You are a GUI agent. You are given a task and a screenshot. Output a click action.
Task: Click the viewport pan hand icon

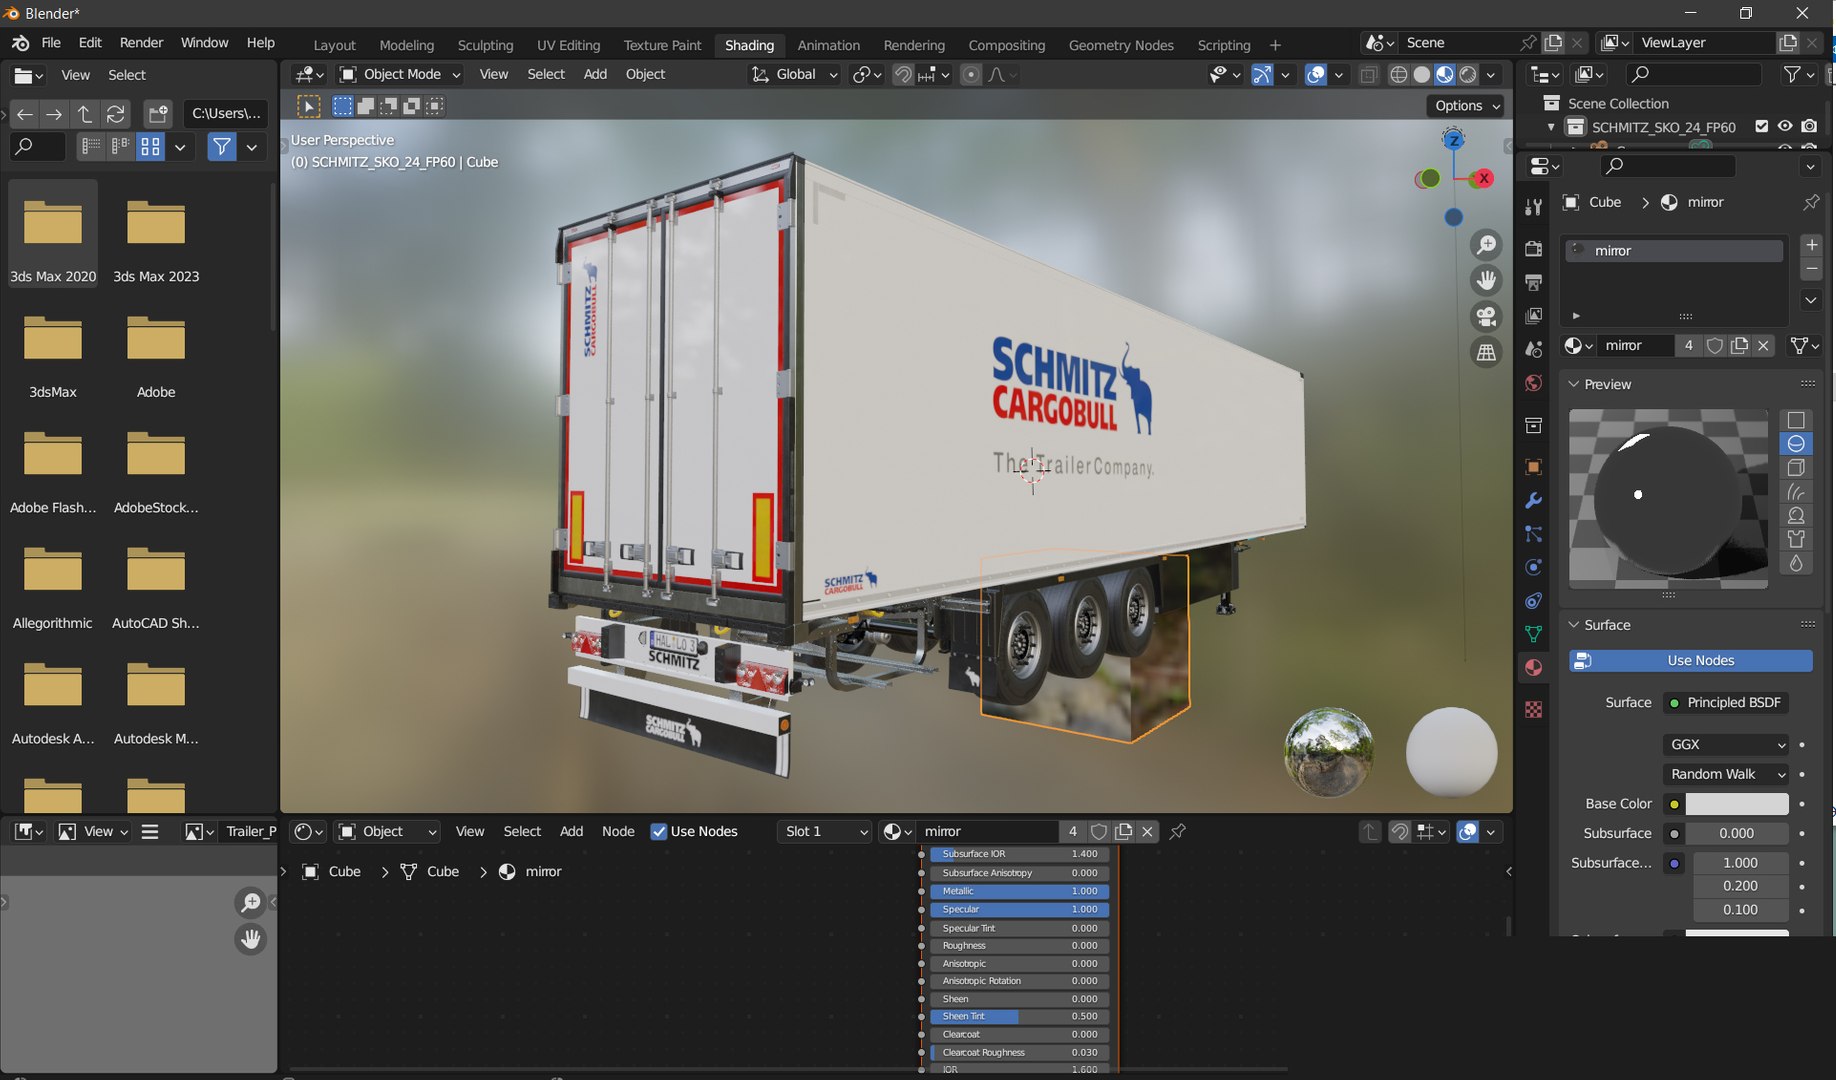tap(1487, 281)
